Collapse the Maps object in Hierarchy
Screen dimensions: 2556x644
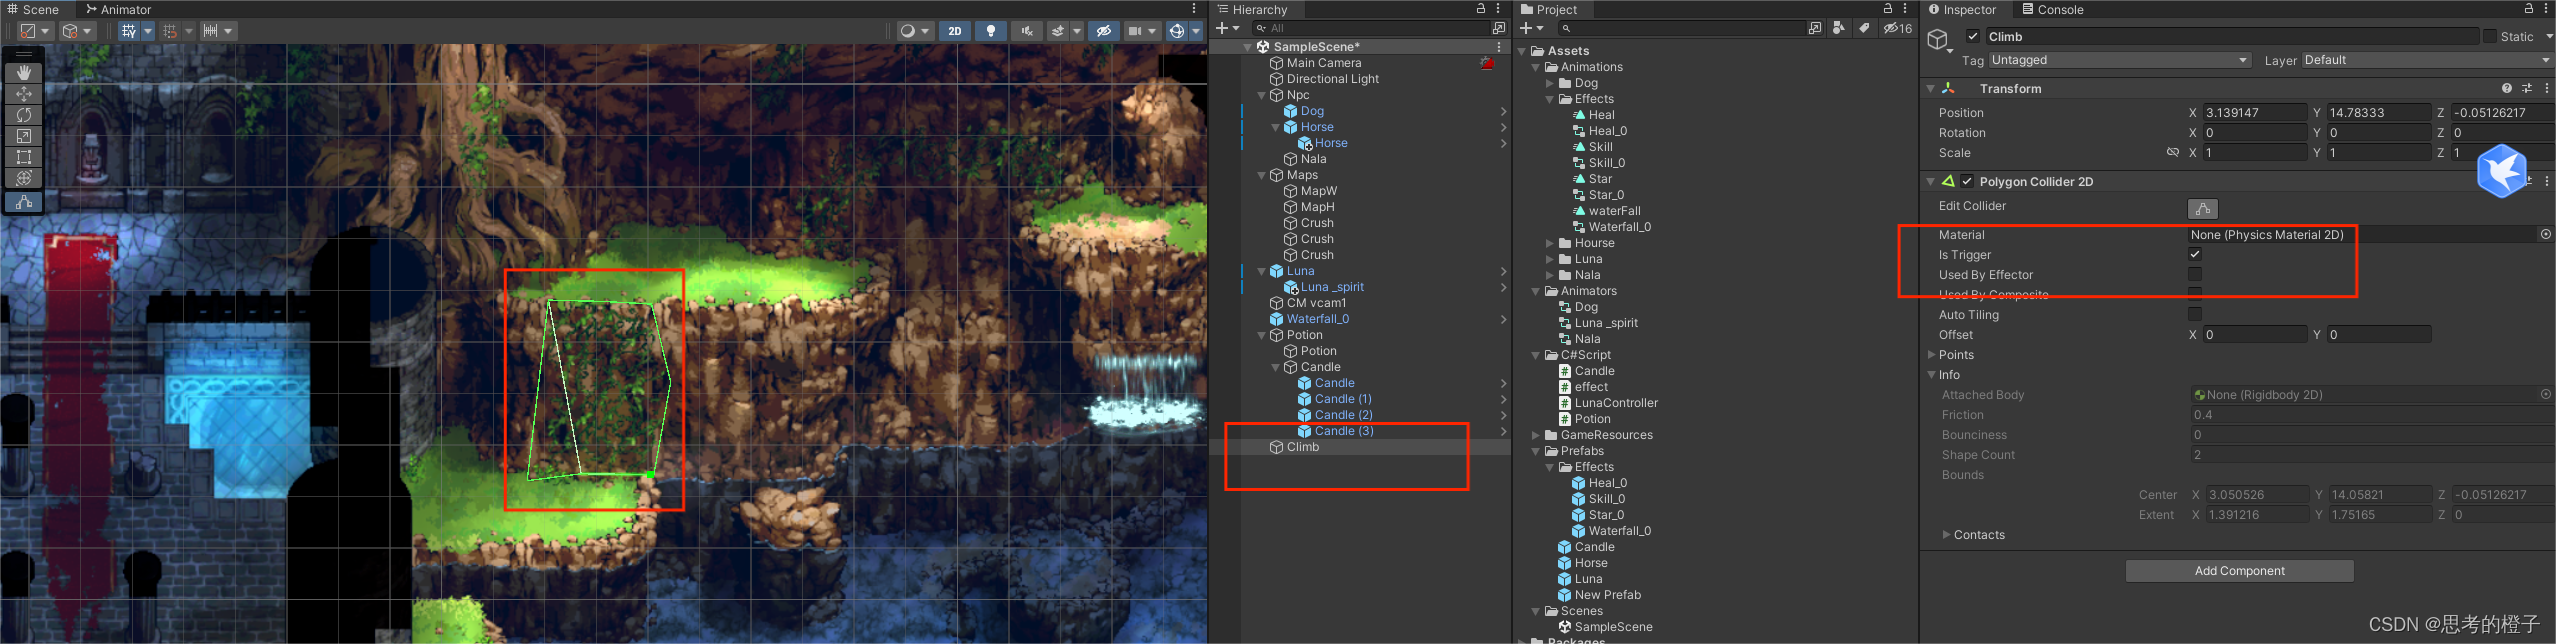tap(1261, 175)
